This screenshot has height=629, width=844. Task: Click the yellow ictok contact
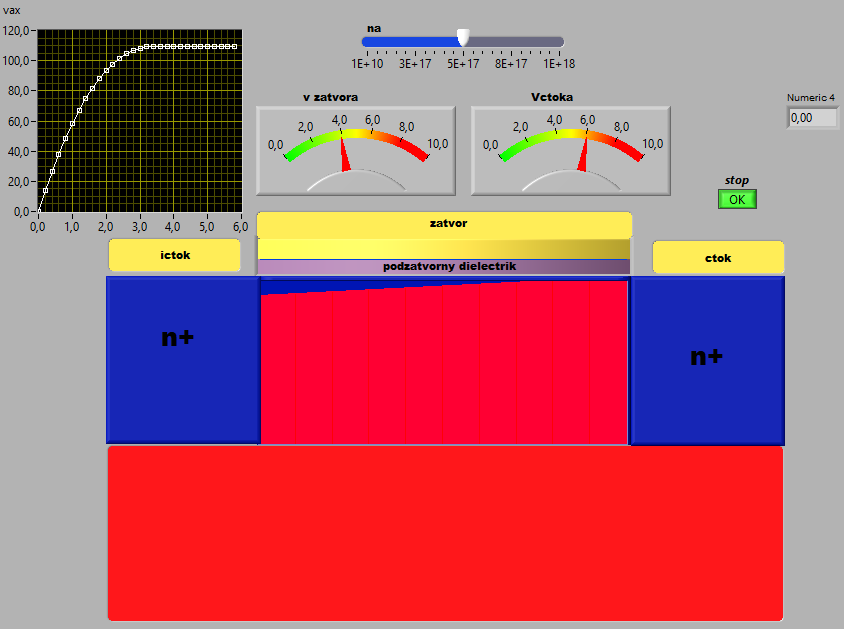[174, 255]
